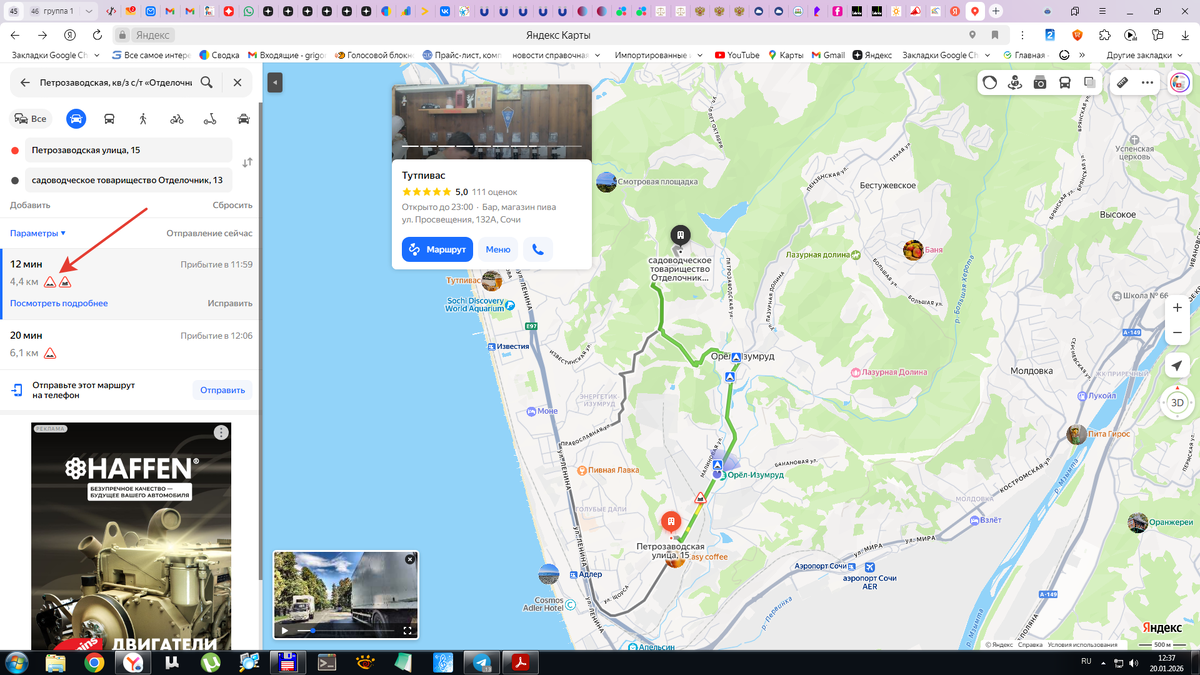Play the mini video preview
1200x675 pixels.
(x=285, y=630)
